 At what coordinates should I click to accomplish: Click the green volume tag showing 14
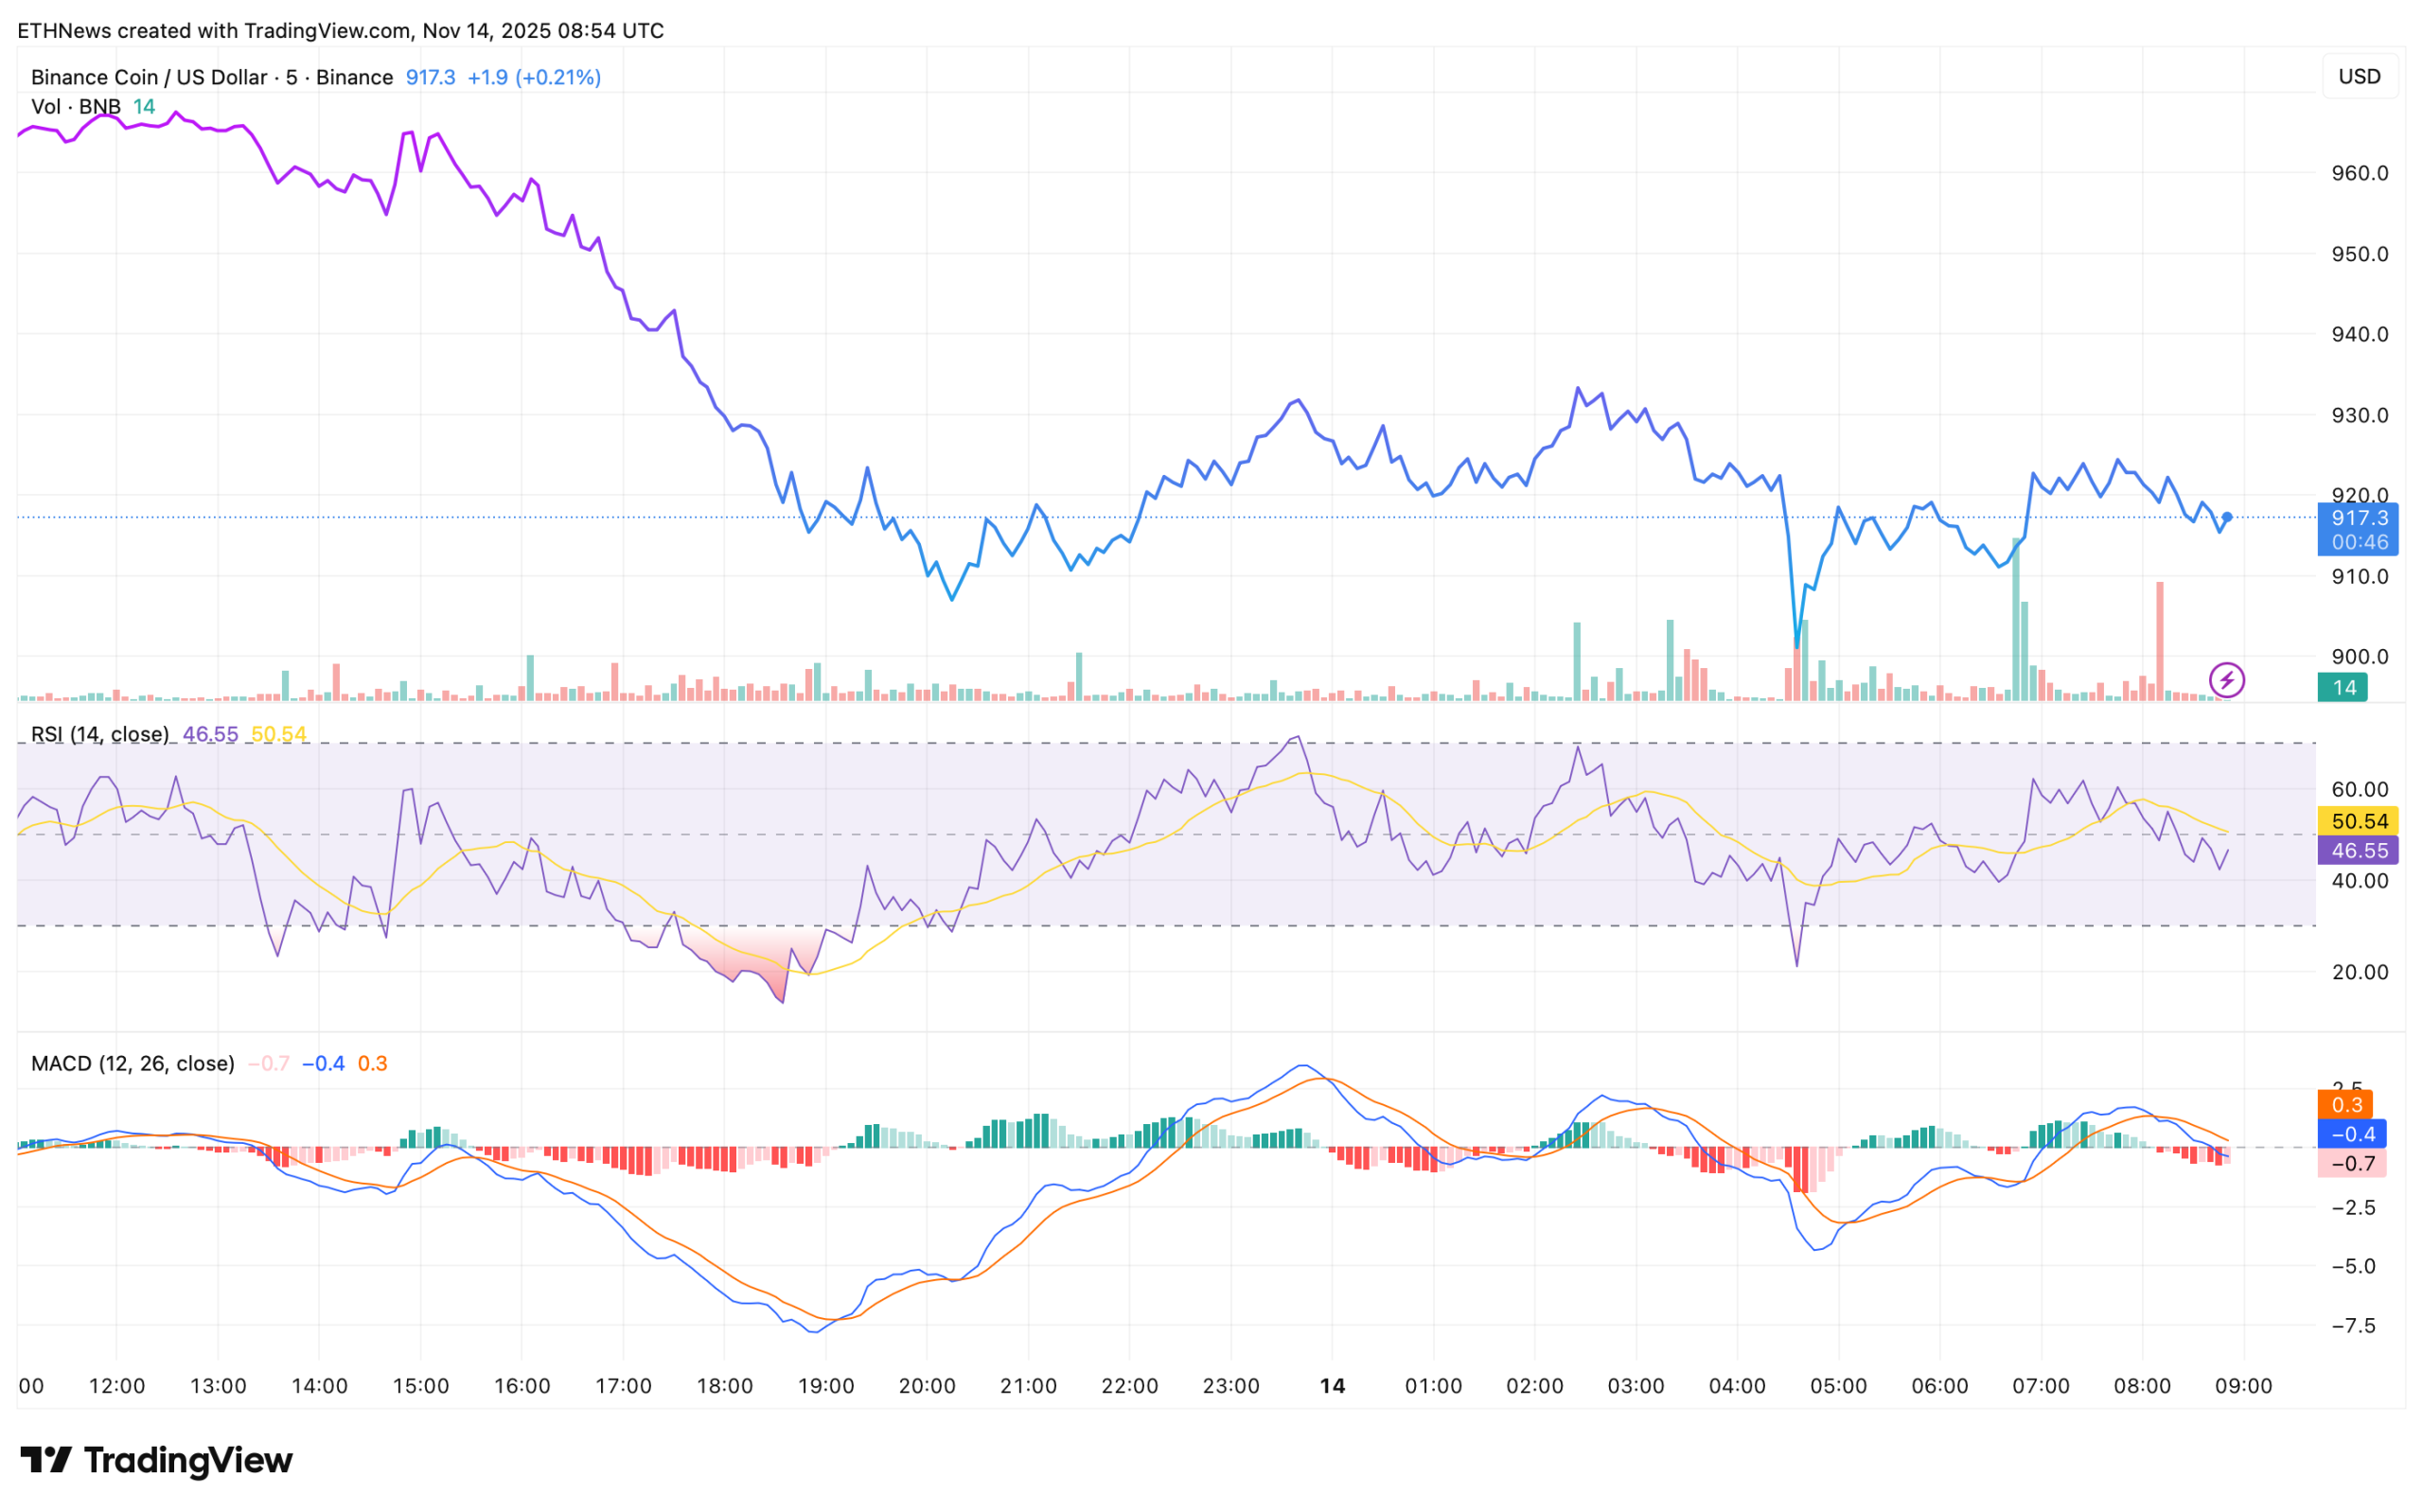click(x=2344, y=688)
